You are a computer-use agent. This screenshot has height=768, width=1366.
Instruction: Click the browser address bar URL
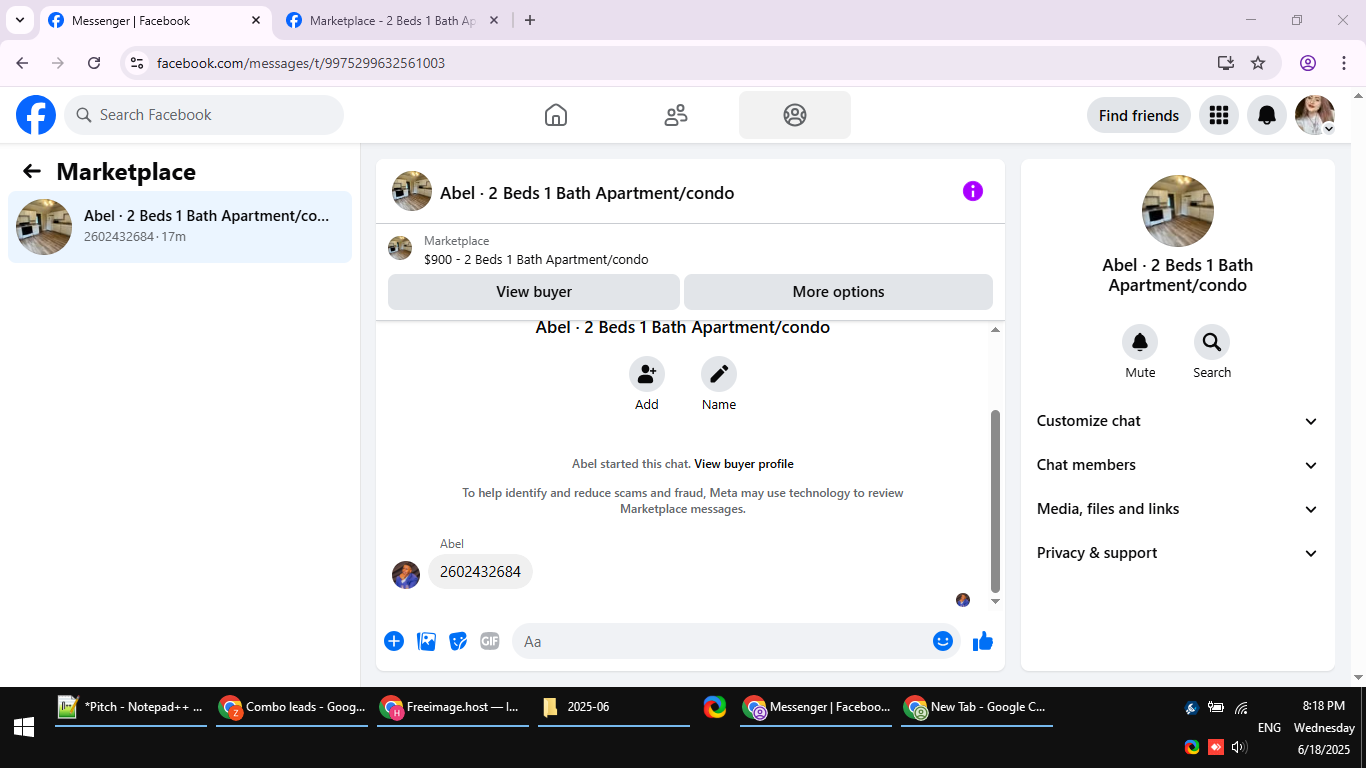(x=301, y=63)
